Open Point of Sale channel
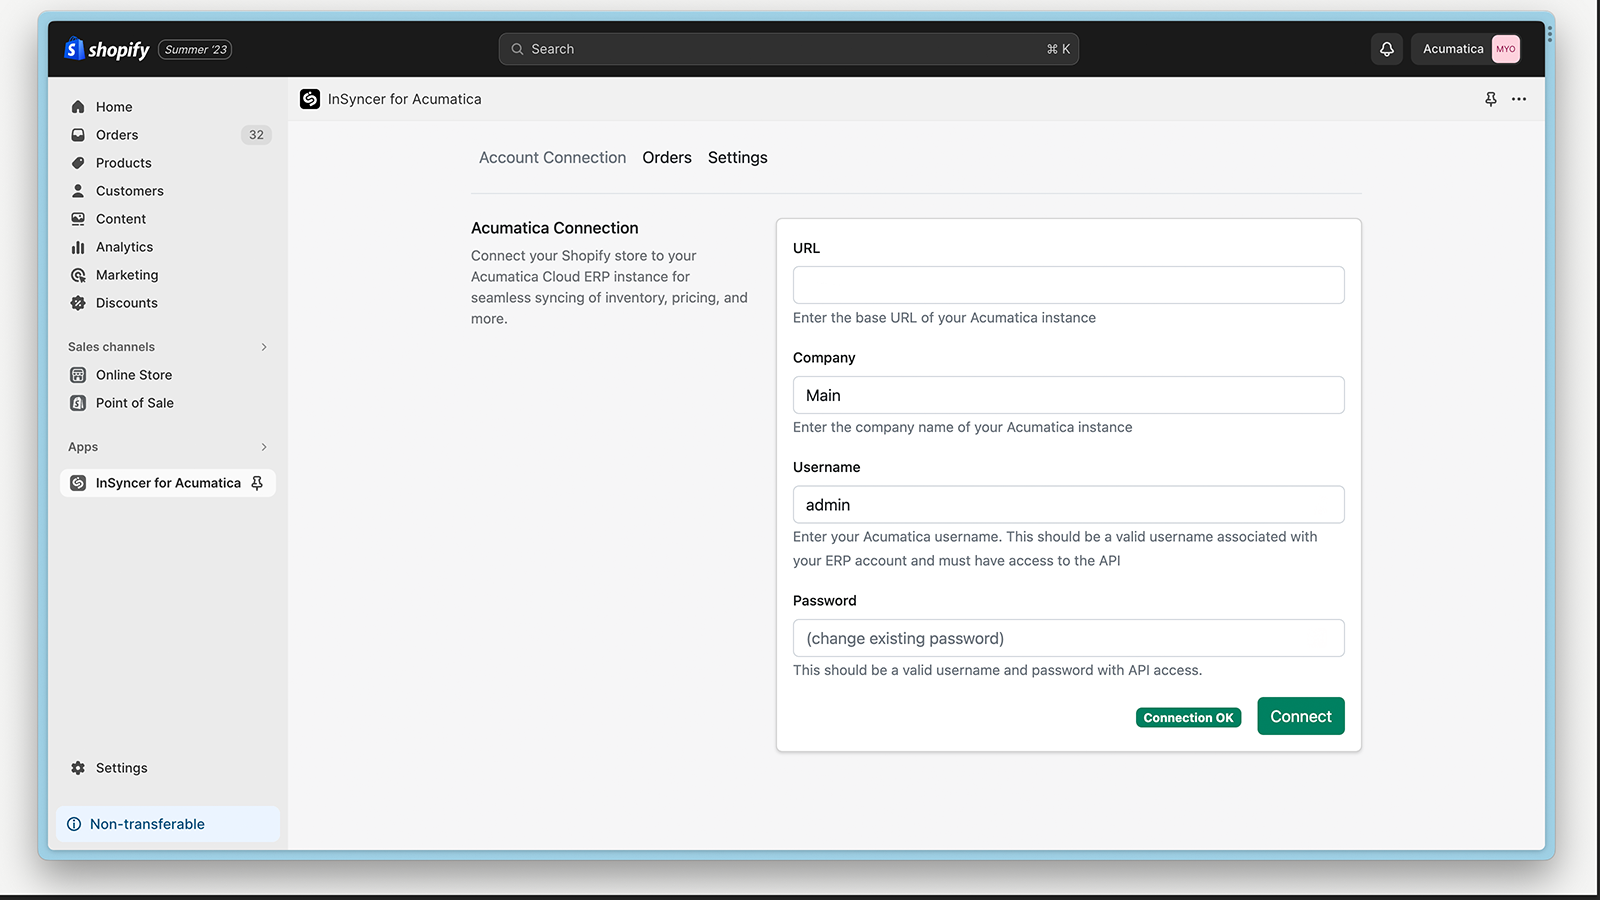1600x900 pixels. [135, 403]
